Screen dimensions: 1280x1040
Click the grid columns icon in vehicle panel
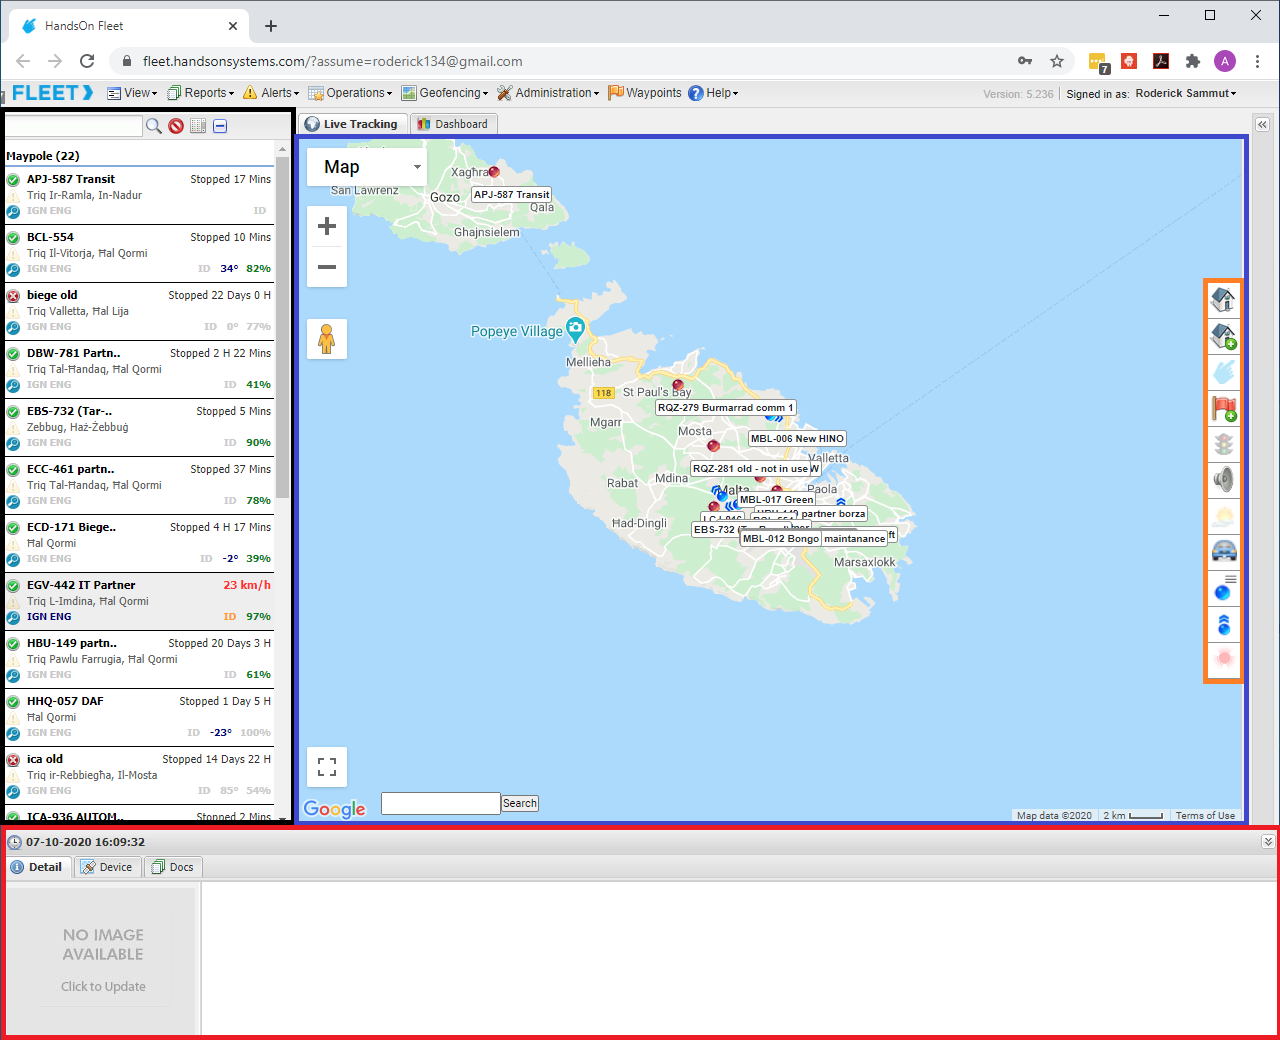[x=198, y=126]
